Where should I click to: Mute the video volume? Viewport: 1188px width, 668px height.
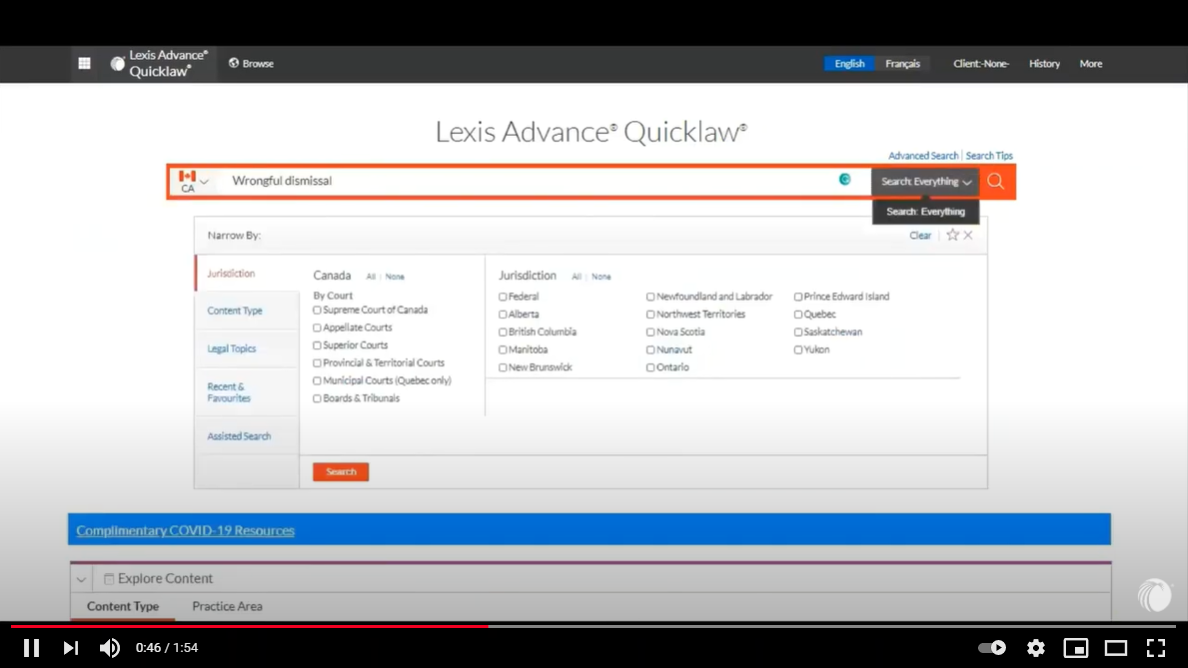pyautogui.click(x=110, y=648)
